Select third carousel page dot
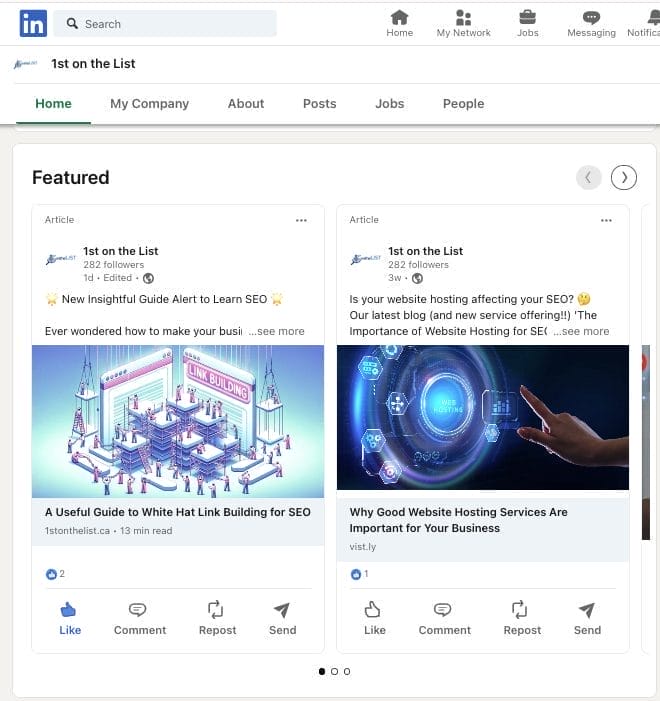This screenshot has width=660, height=701. click(x=347, y=671)
